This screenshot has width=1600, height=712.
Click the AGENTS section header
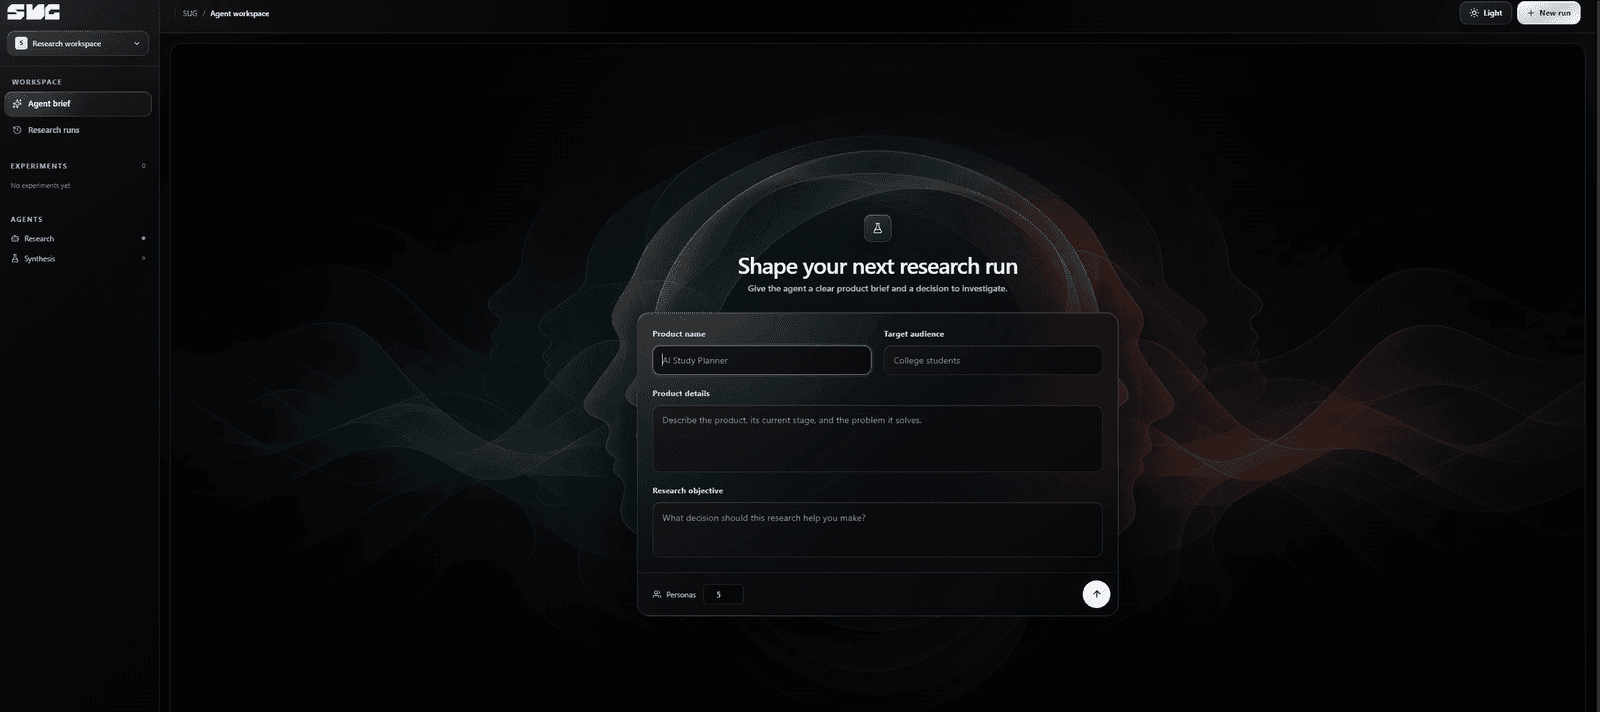pyautogui.click(x=27, y=219)
